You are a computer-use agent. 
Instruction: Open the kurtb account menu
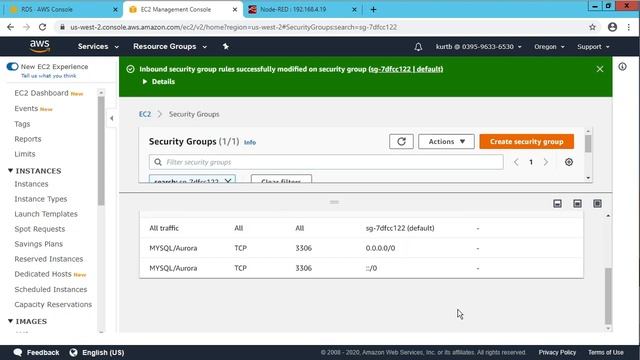coord(478,47)
